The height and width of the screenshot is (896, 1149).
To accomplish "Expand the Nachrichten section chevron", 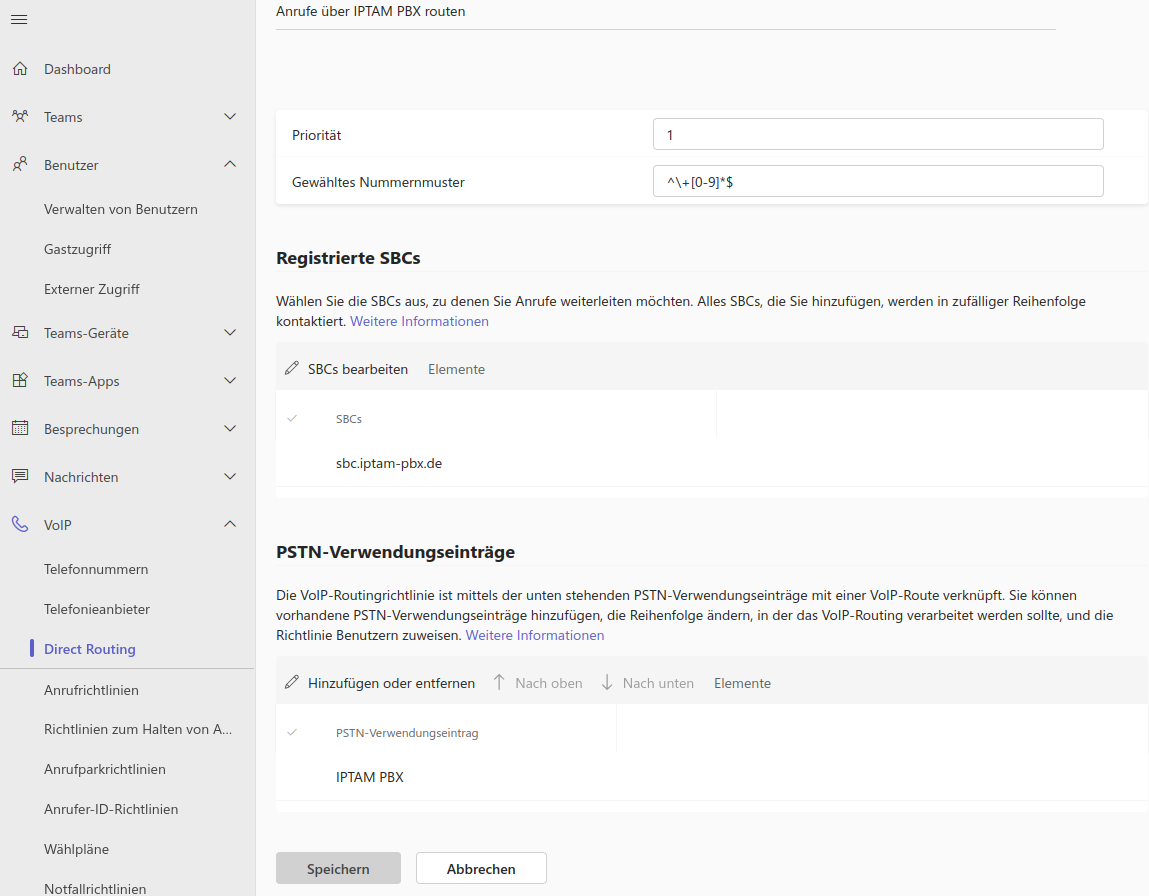I will (230, 477).
